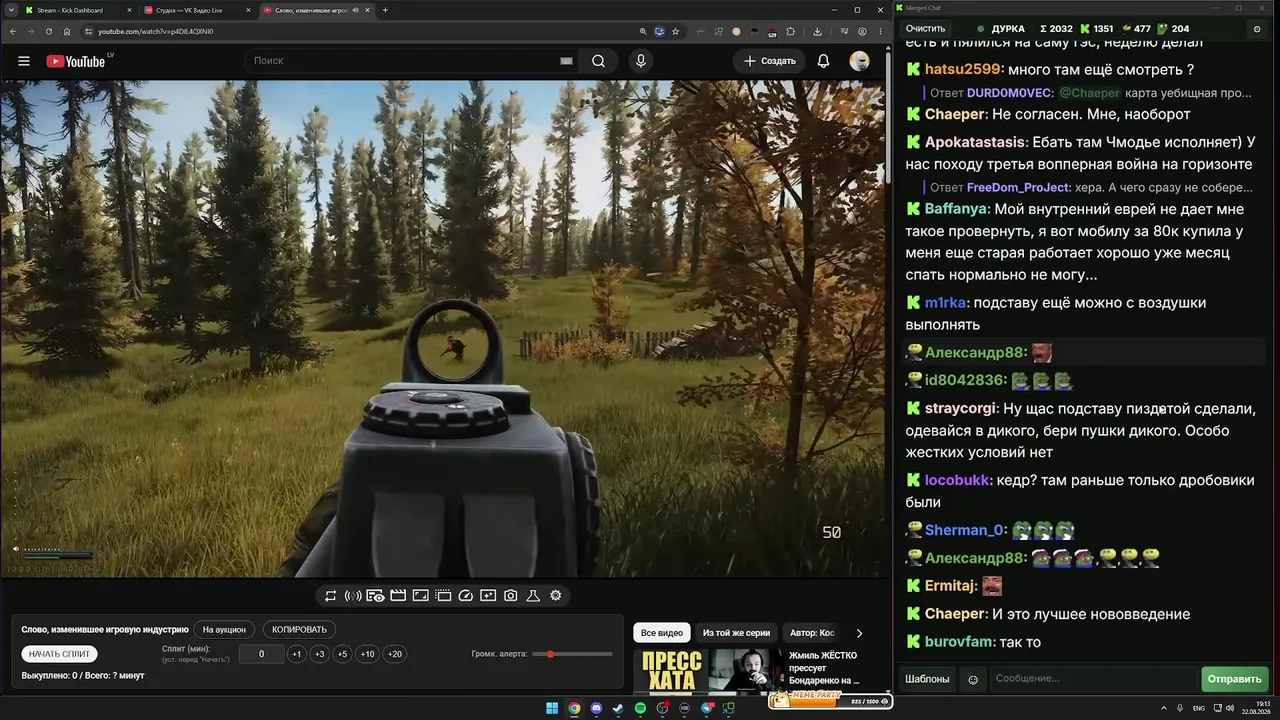Click НАЧАТЬ СПЛИТ button

point(59,654)
